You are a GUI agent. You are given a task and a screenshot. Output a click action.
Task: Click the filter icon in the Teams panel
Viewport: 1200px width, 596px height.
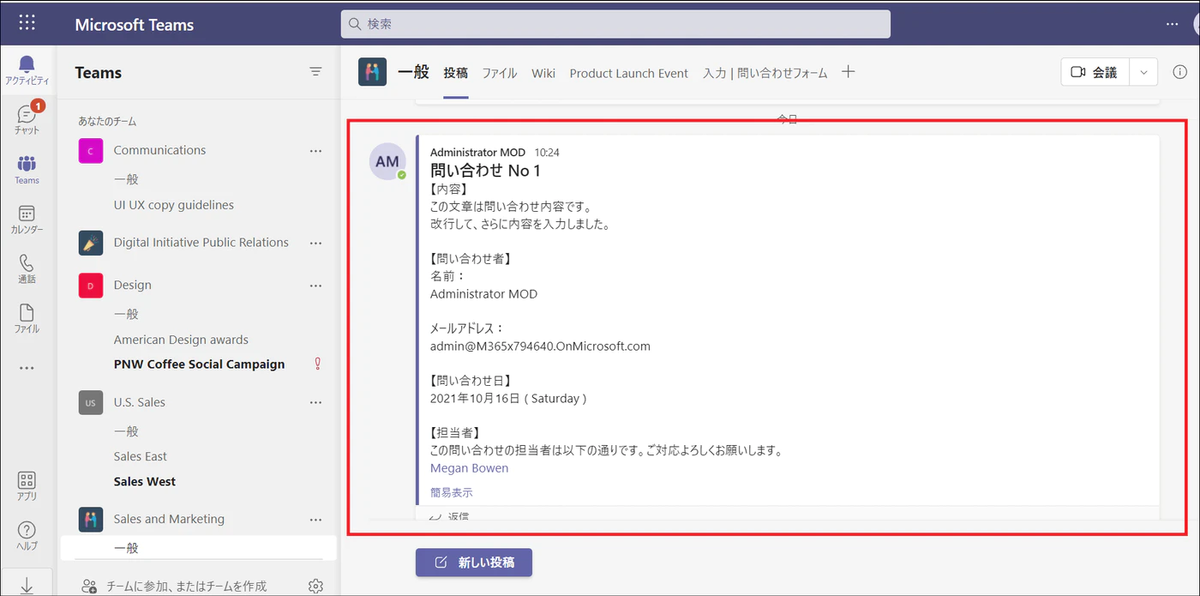click(x=316, y=72)
